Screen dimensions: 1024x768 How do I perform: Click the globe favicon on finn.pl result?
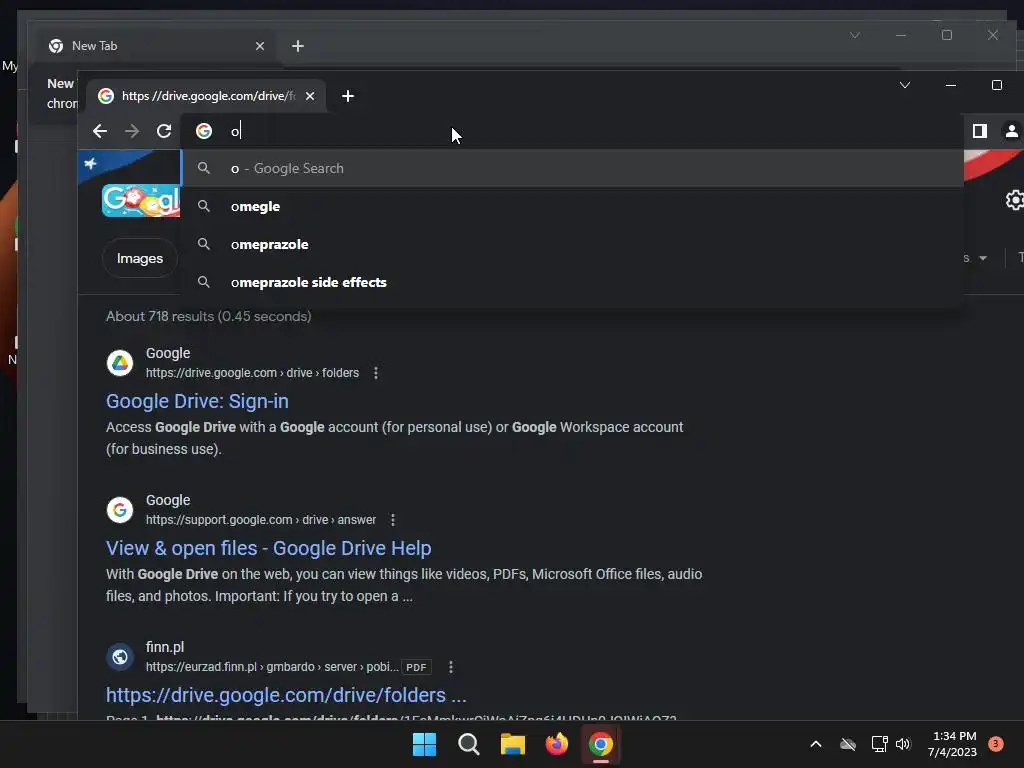click(x=120, y=656)
